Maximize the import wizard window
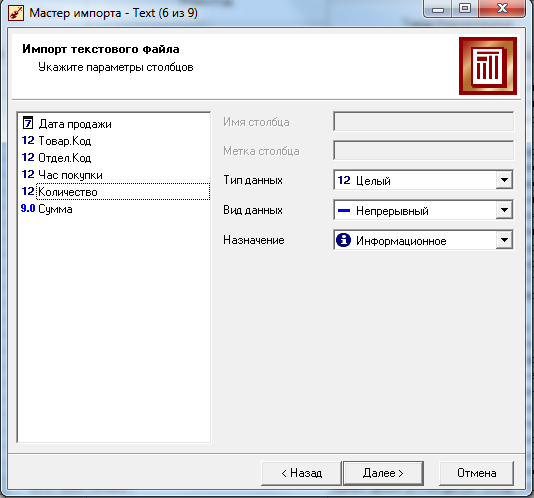 coord(465,8)
